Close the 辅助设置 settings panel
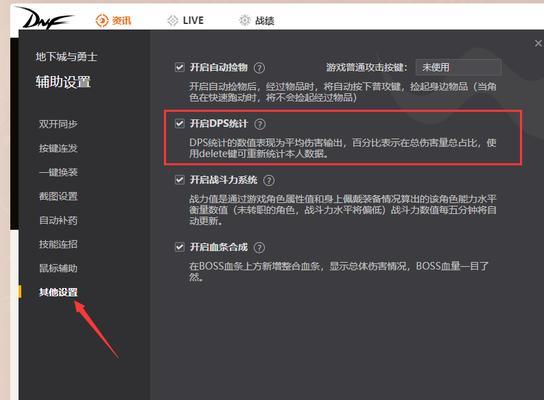This screenshot has height=400, width=544. click(538, 43)
